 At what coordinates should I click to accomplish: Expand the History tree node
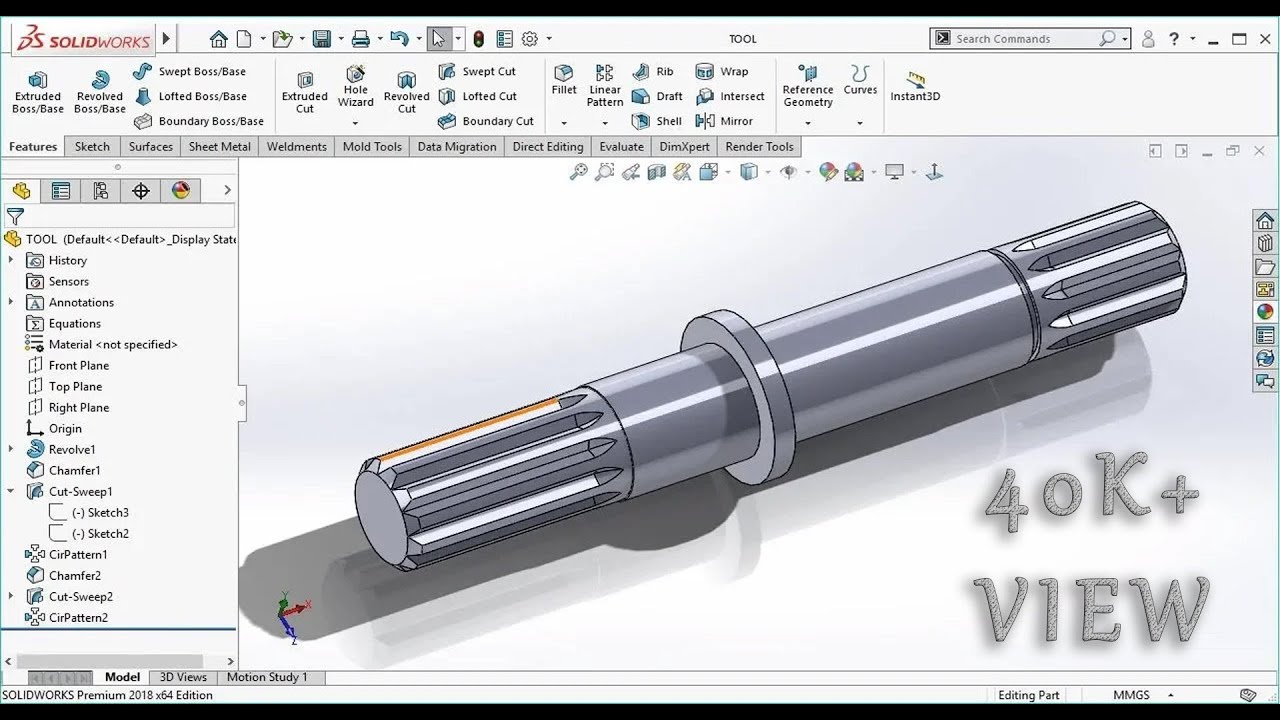11,260
